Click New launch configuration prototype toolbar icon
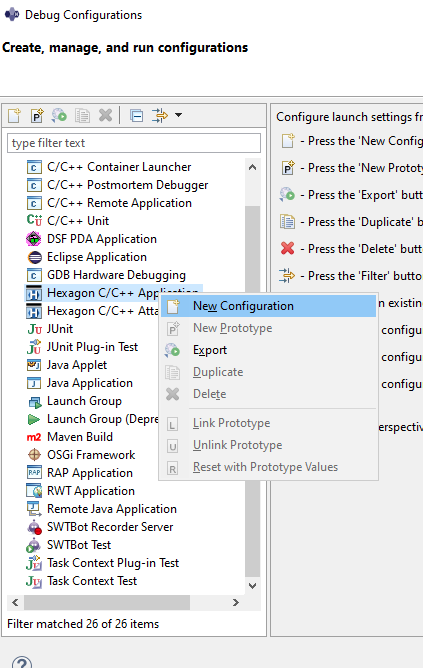The width and height of the screenshot is (423, 668). (37, 115)
